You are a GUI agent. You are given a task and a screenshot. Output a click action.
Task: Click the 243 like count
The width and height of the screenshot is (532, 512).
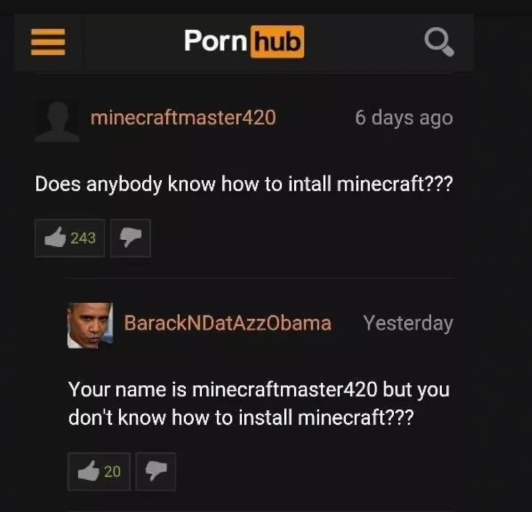click(x=83, y=238)
